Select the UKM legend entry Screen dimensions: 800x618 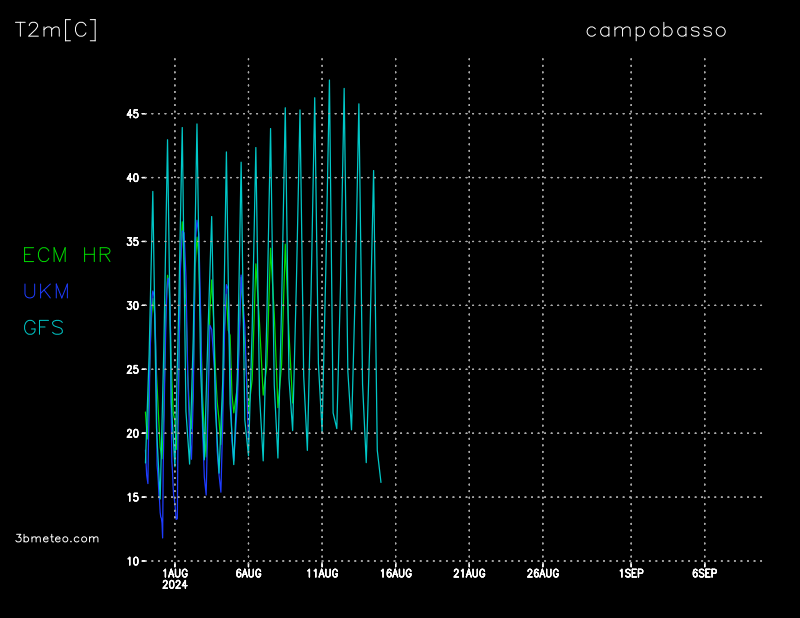tap(47, 291)
